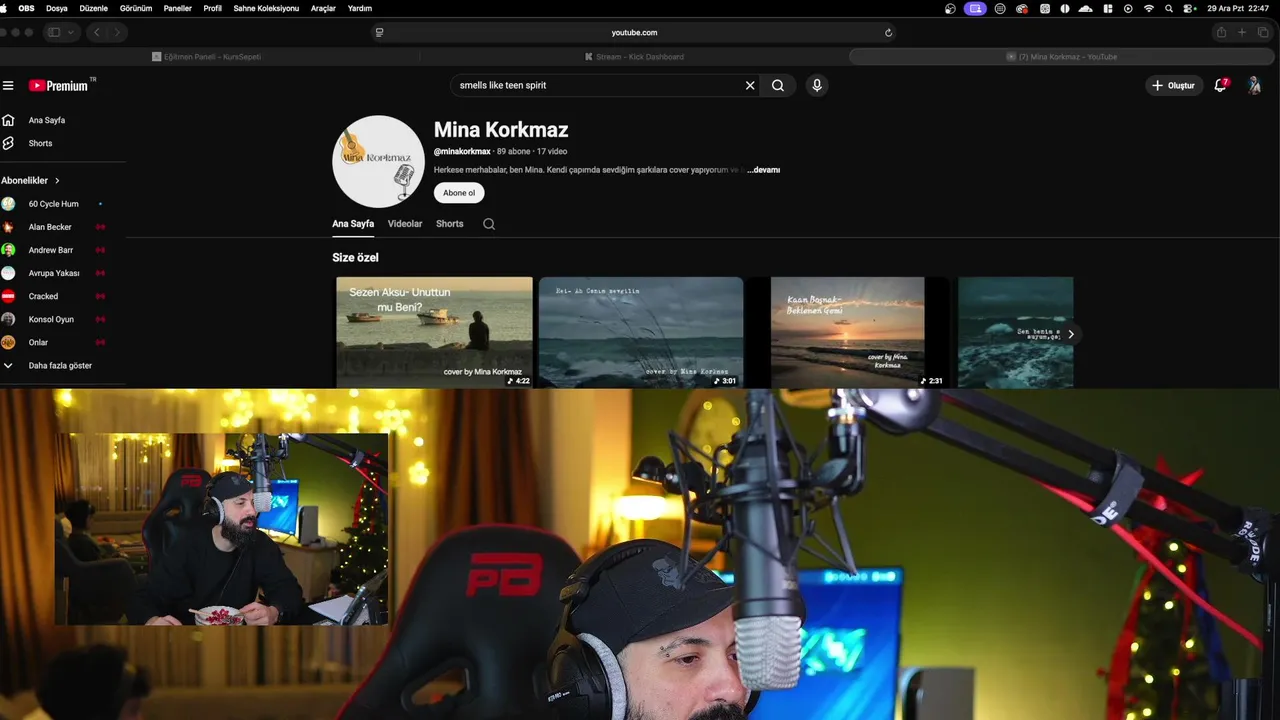Search within channel magnifier icon
Image resolution: width=1280 pixels, height=720 pixels.
tap(489, 224)
